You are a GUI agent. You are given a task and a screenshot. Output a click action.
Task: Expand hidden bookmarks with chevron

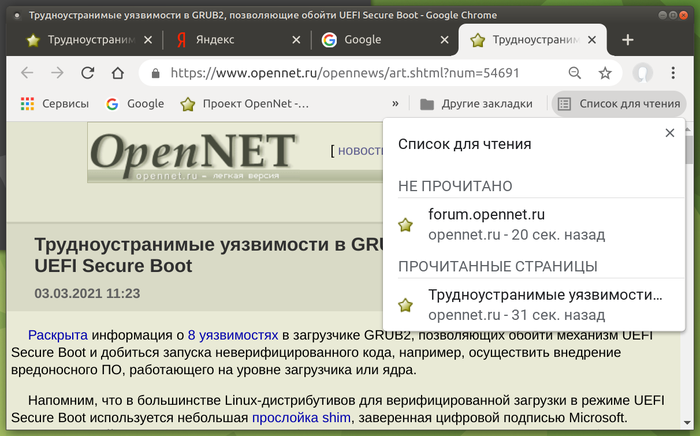tap(395, 104)
